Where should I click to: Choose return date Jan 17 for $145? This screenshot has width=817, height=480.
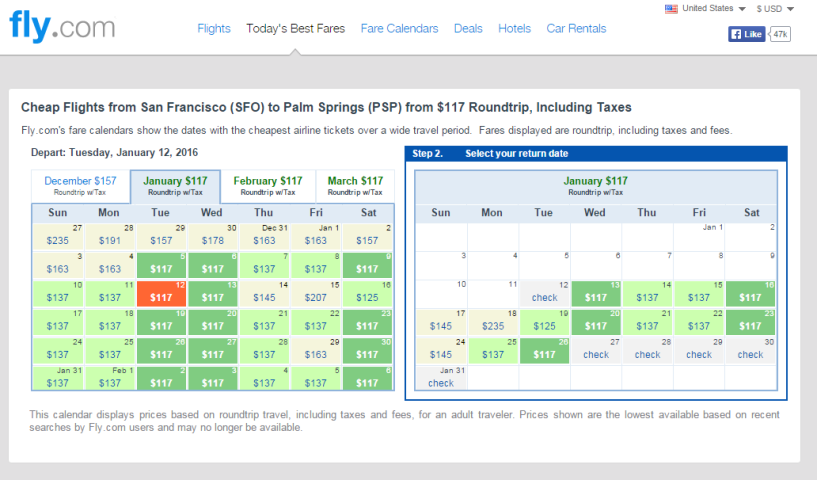click(x=441, y=322)
